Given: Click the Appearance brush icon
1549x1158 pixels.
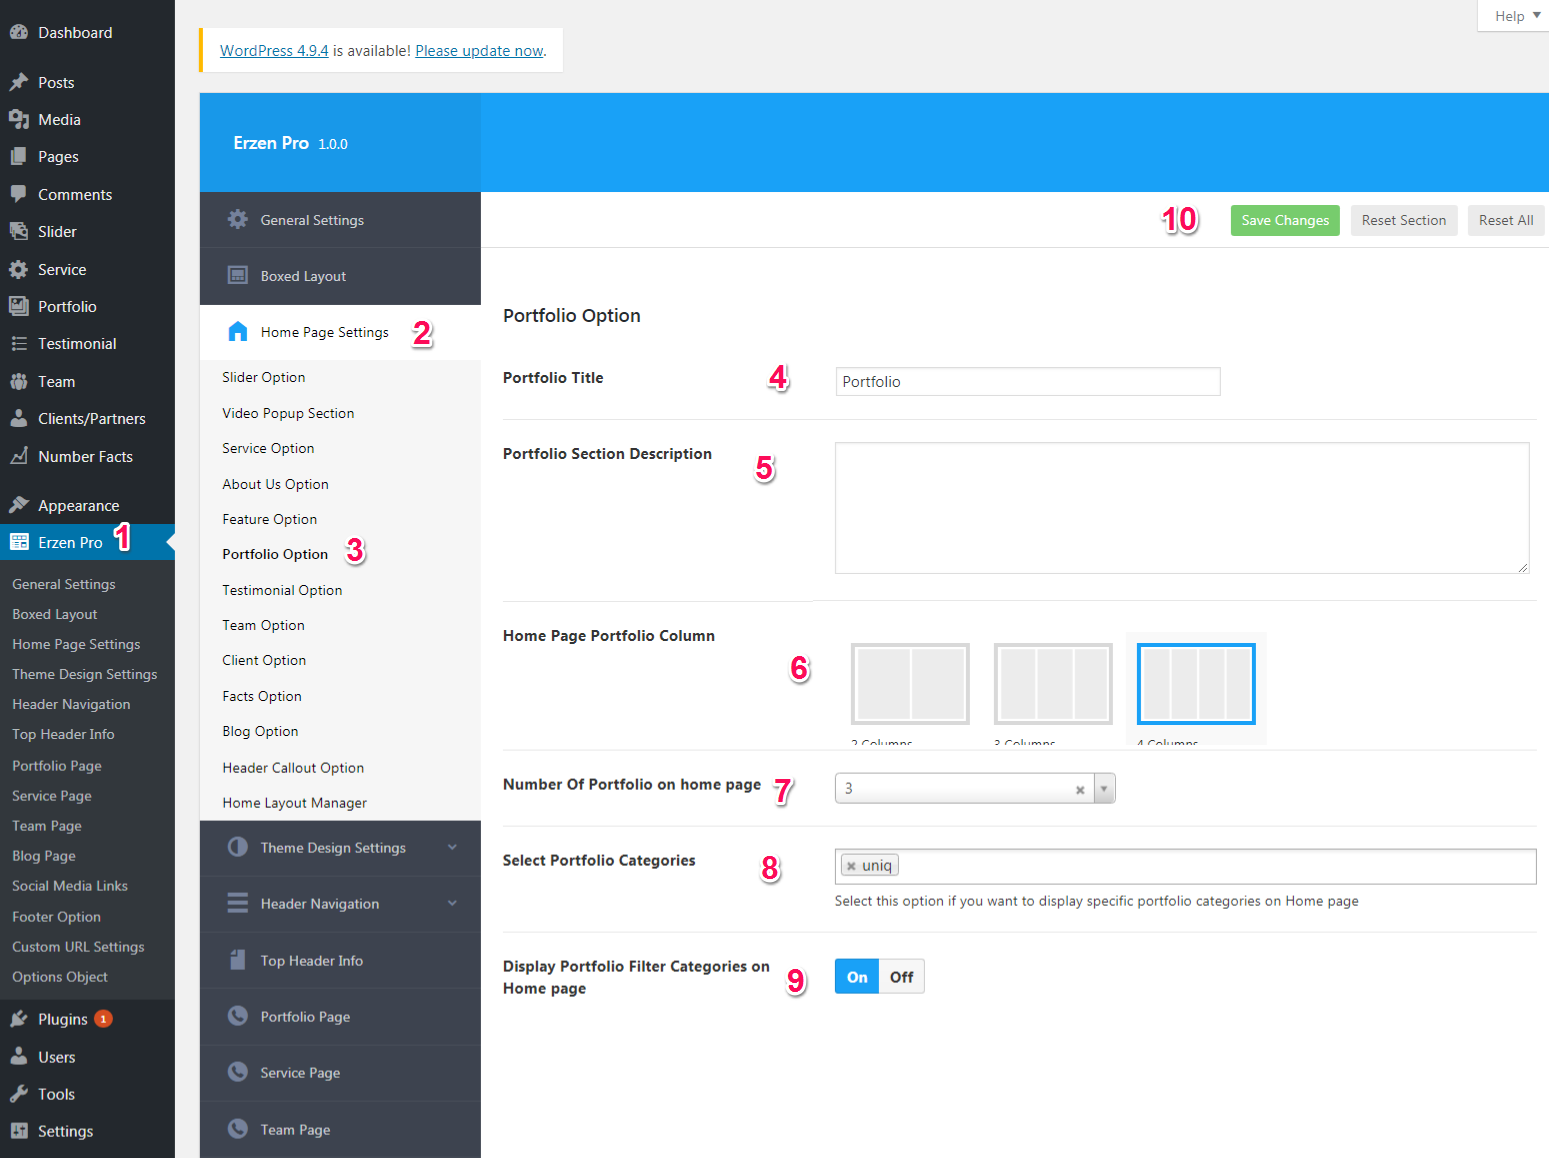Looking at the screenshot, I should (19, 505).
